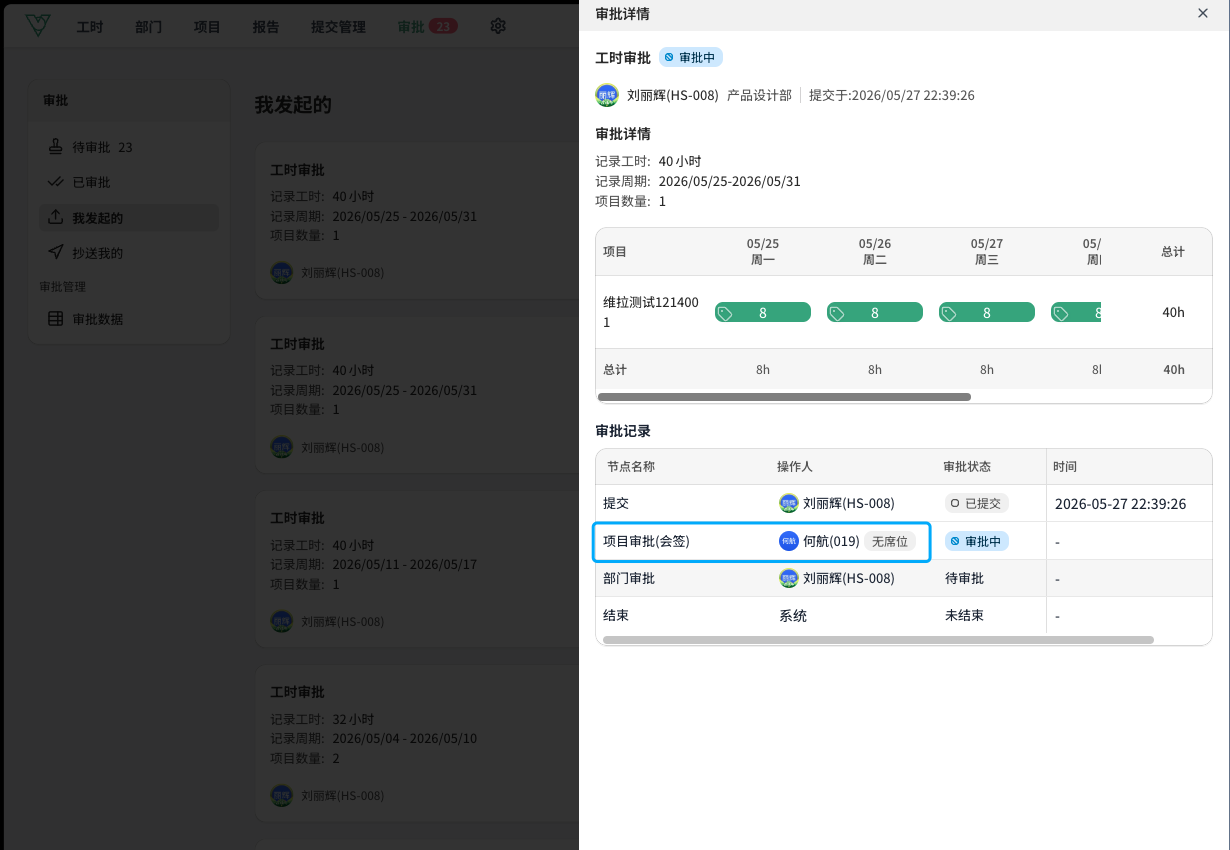Click the 抄送我的 paper plane icon
The height and width of the screenshot is (850, 1230).
[56, 253]
